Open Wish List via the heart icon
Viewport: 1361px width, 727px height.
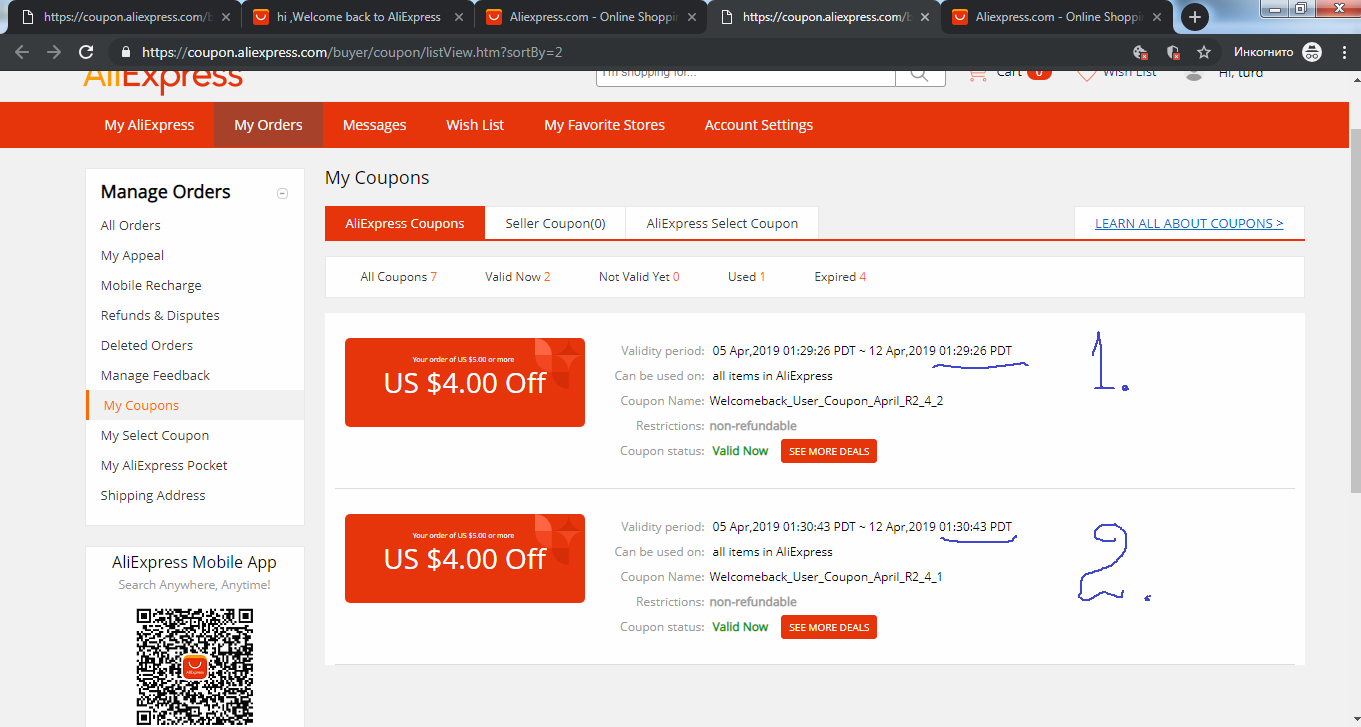pyautogui.click(x=1087, y=74)
